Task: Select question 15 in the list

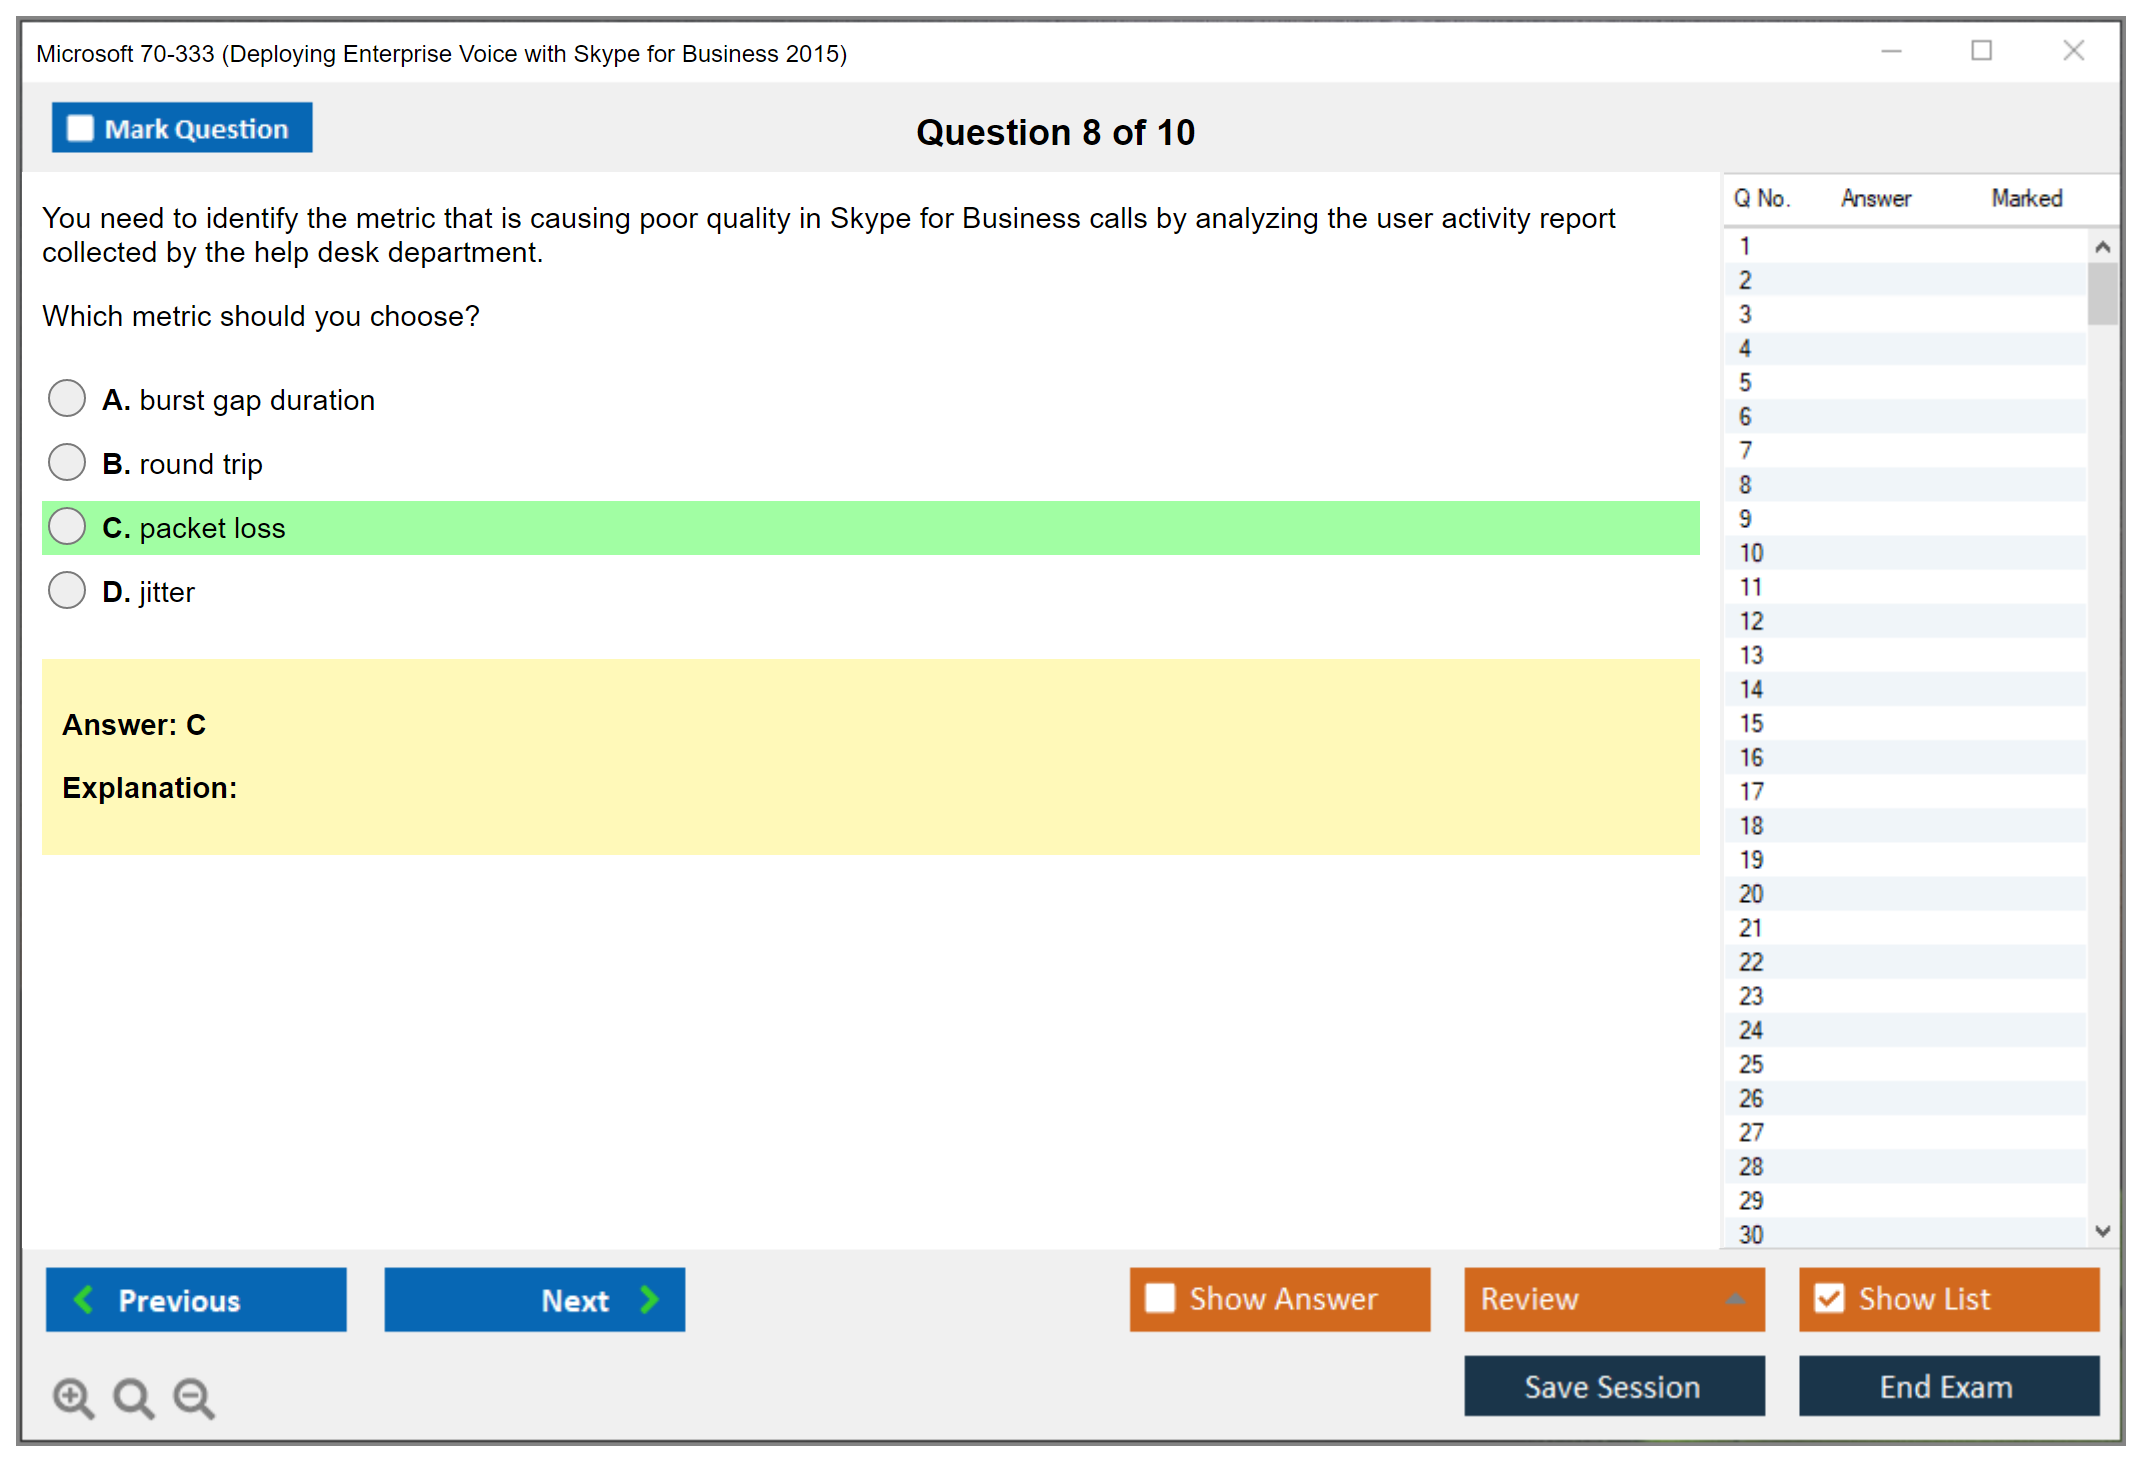Action: 1751,723
